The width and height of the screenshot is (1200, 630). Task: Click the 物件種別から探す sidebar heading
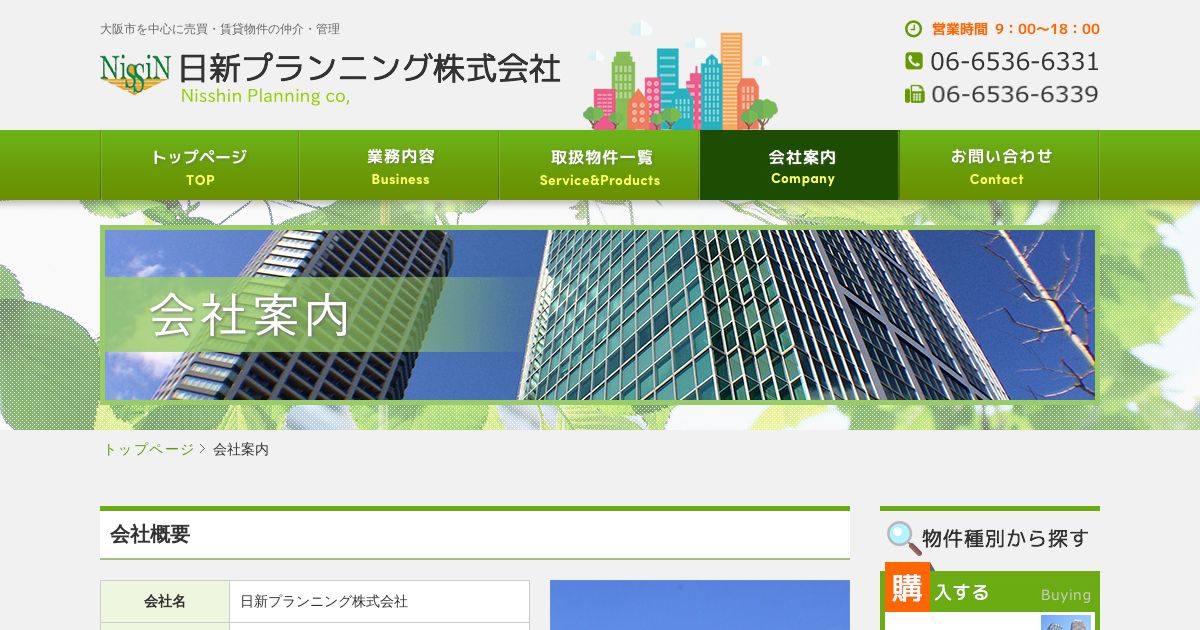(x=1005, y=538)
